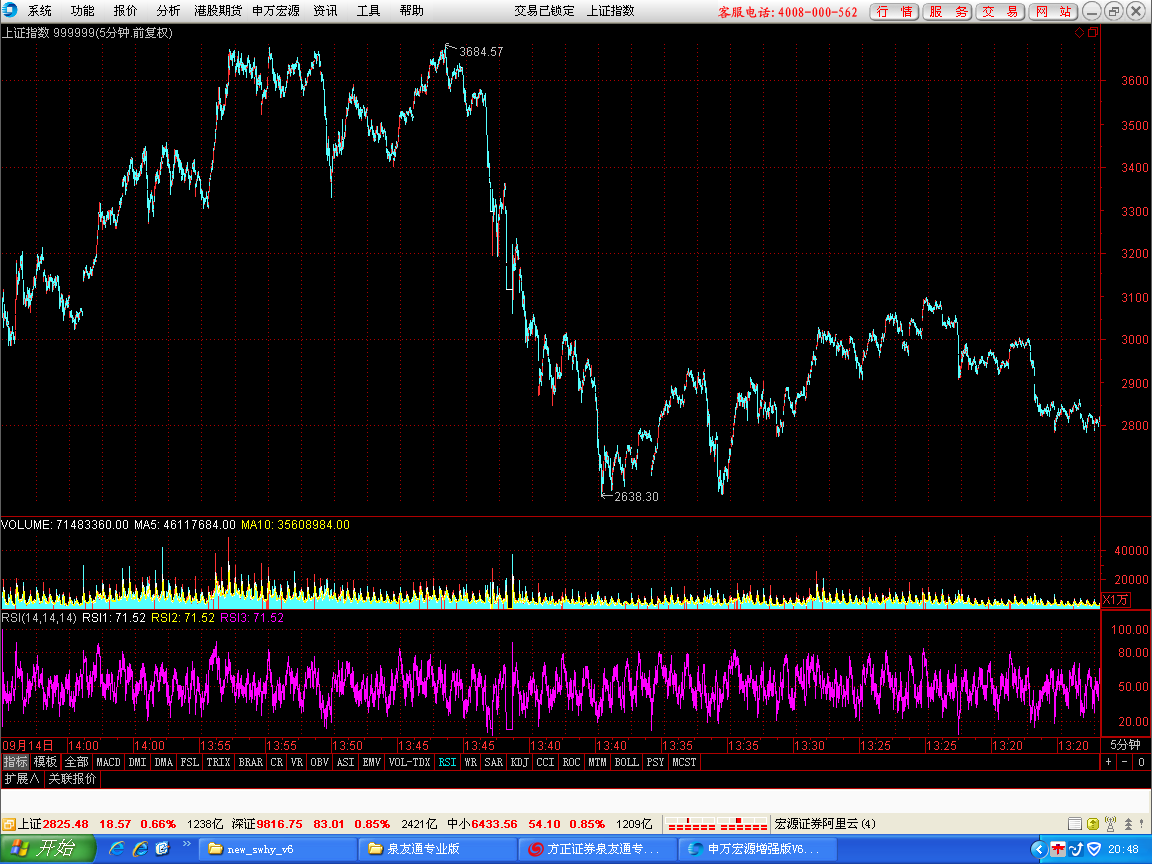Screen dimensions: 1152x864
Task: Open 功能 menu
Action: pos(82,11)
